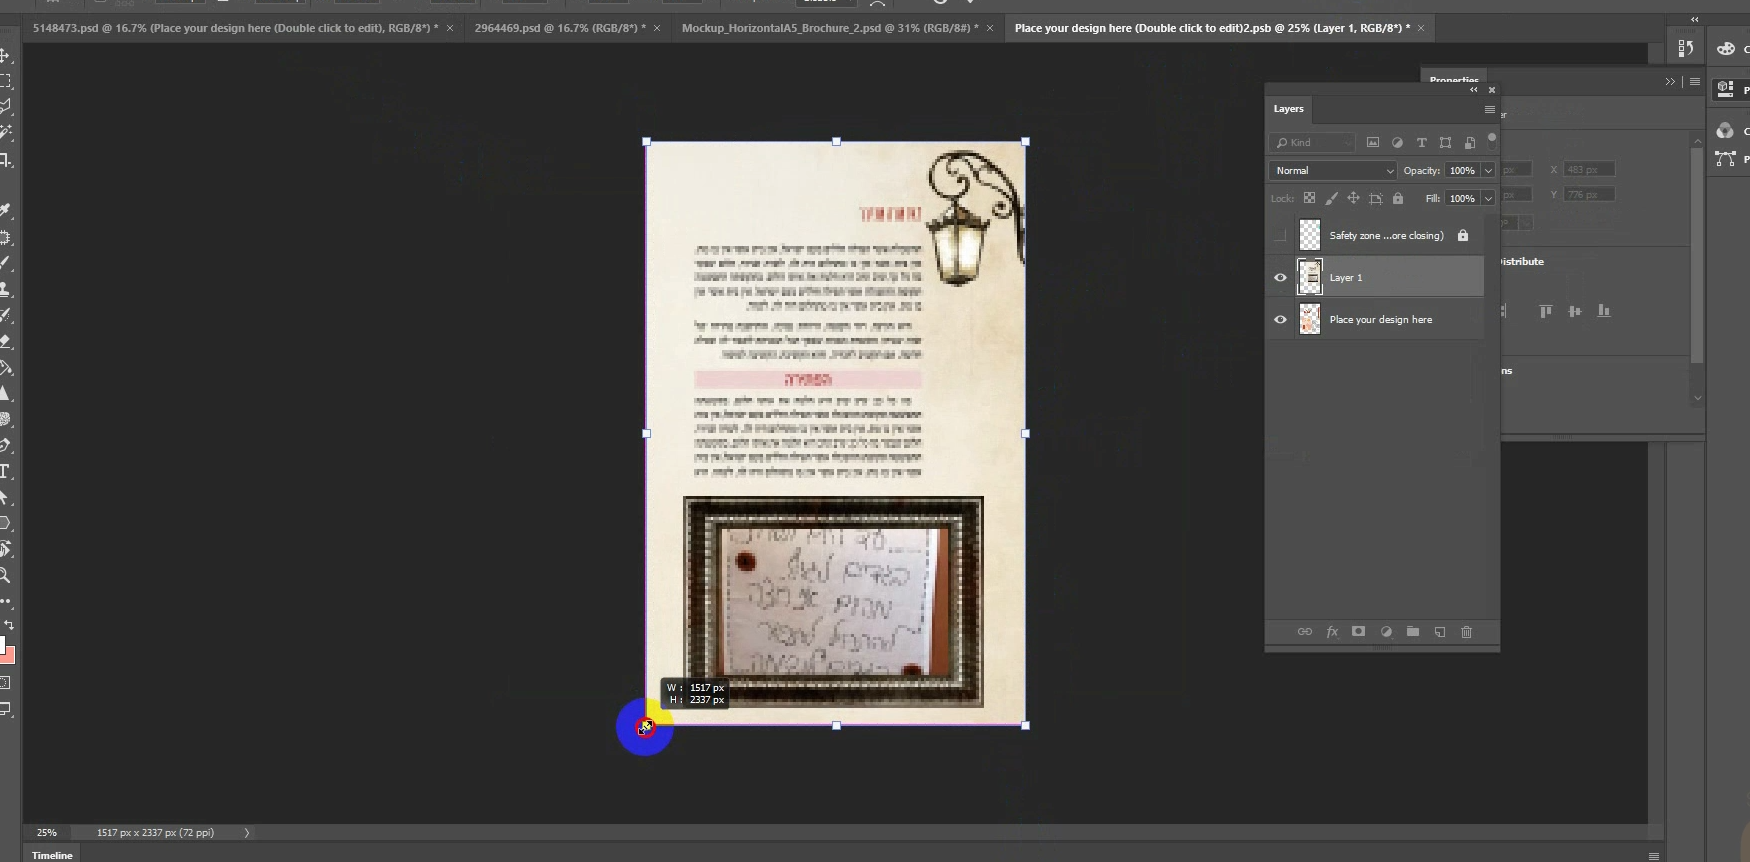Show the Safety zone layer
This screenshot has height=862, width=1750.
1280,236
